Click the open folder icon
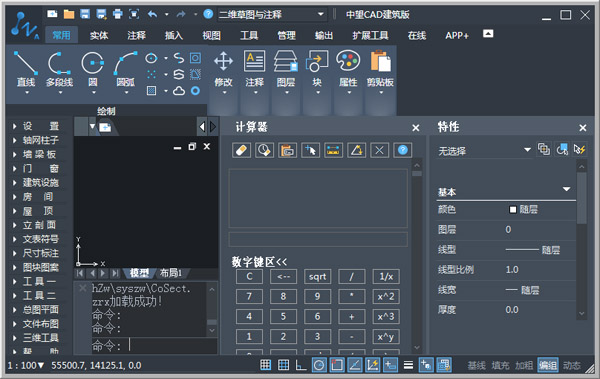This screenshot has width=600, height=379. pyautogui.click(x=69, y=14)
